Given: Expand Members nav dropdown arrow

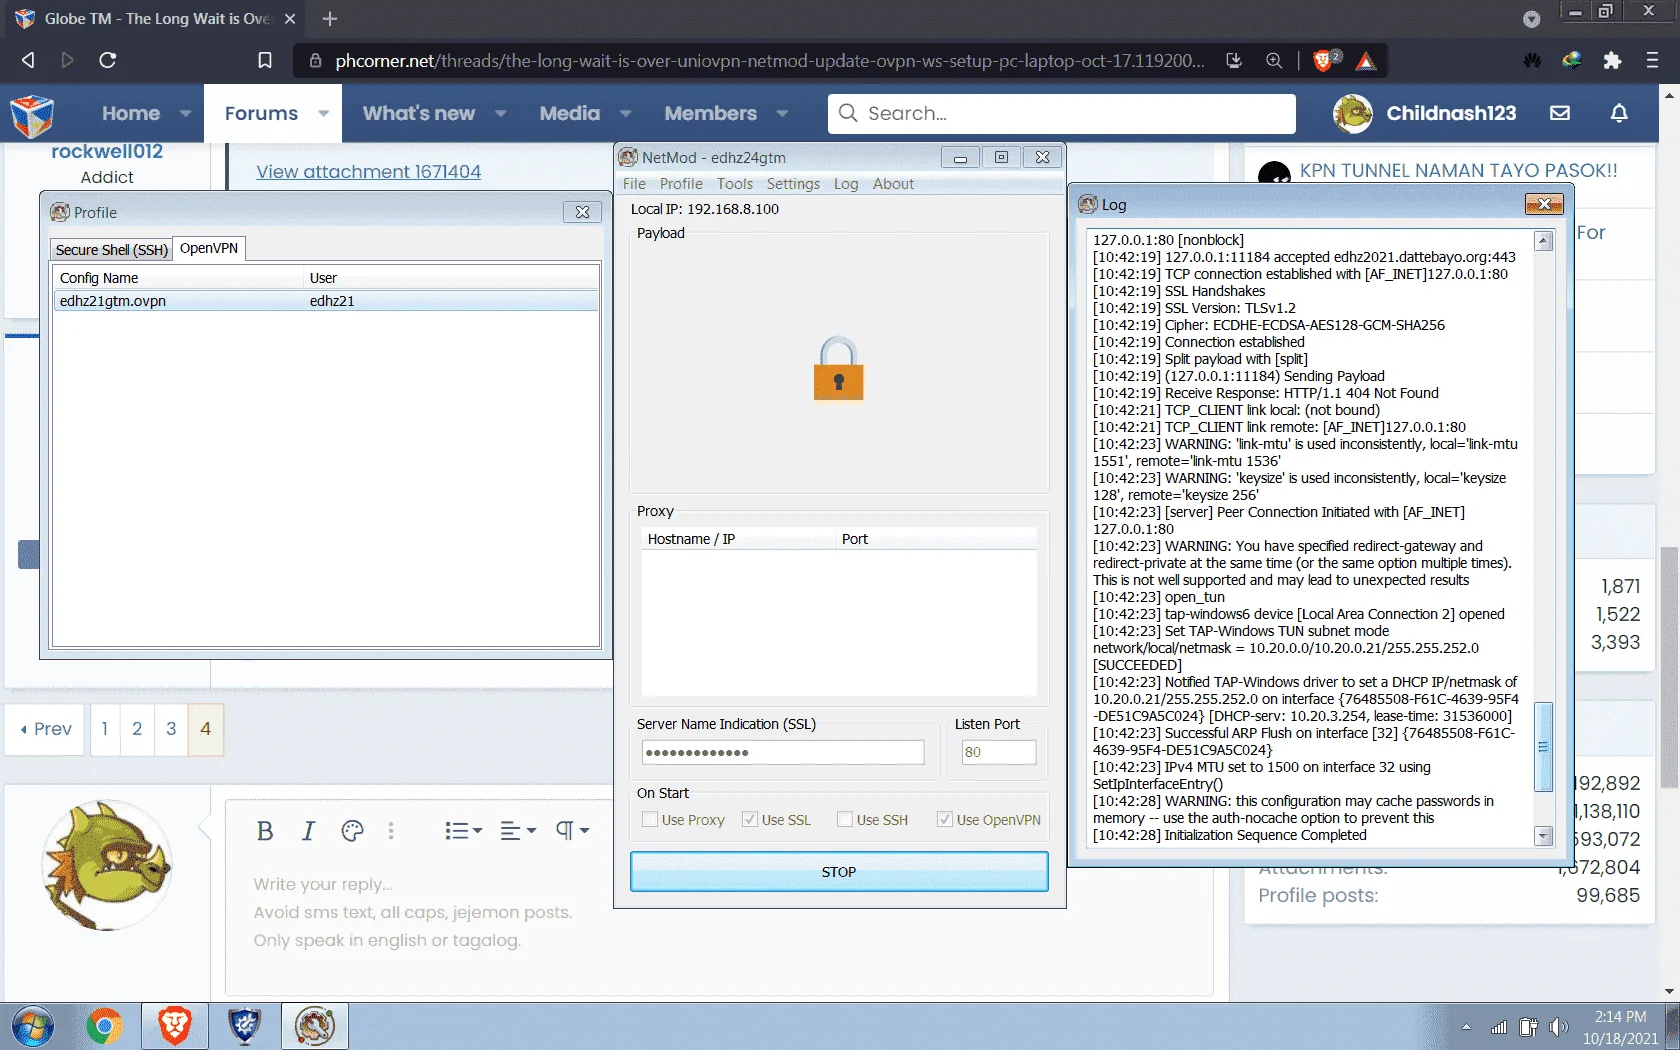Looking at the screenshot, I should click(x=782, y=114).
